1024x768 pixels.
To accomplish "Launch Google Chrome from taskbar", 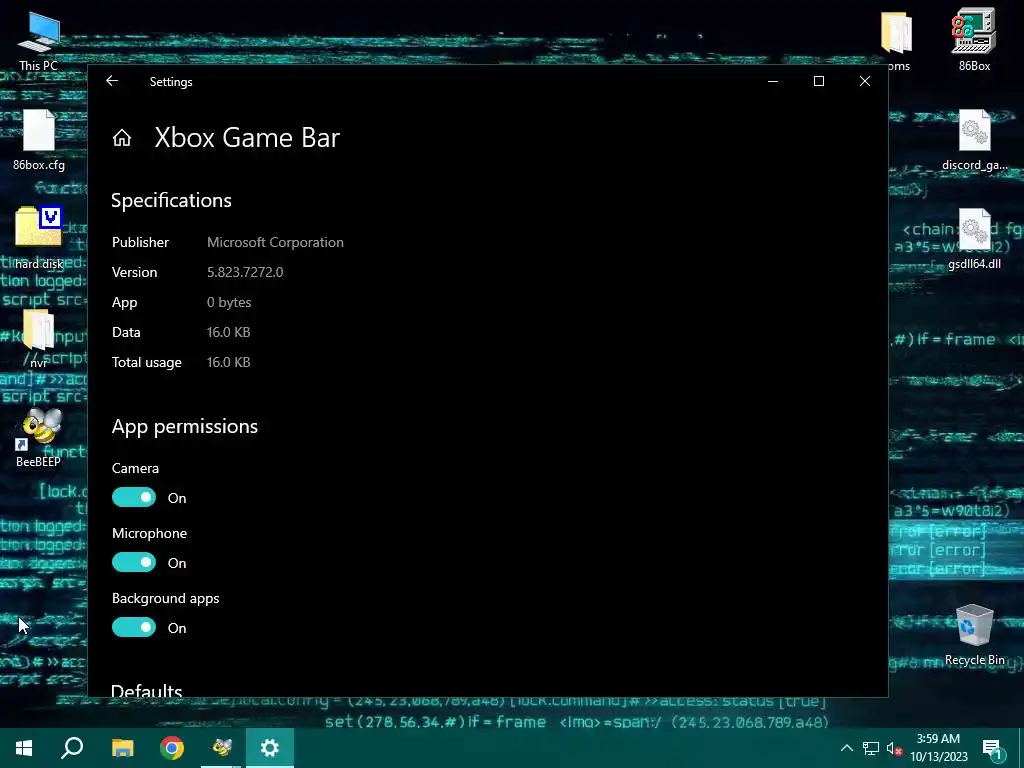I will point(172,748).
